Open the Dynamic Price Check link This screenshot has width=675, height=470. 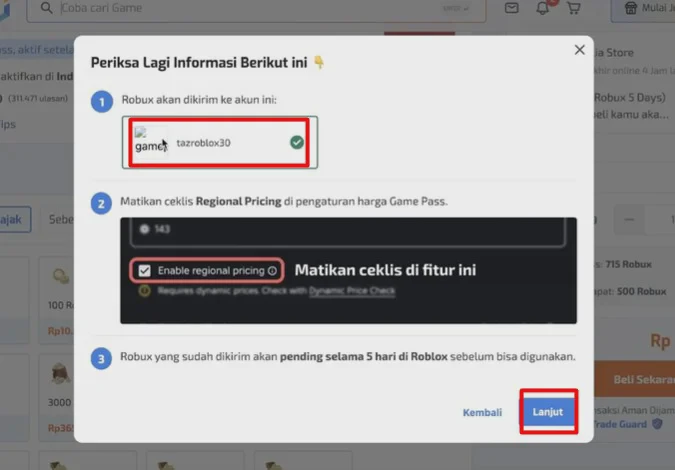click(x=352, y=291)
